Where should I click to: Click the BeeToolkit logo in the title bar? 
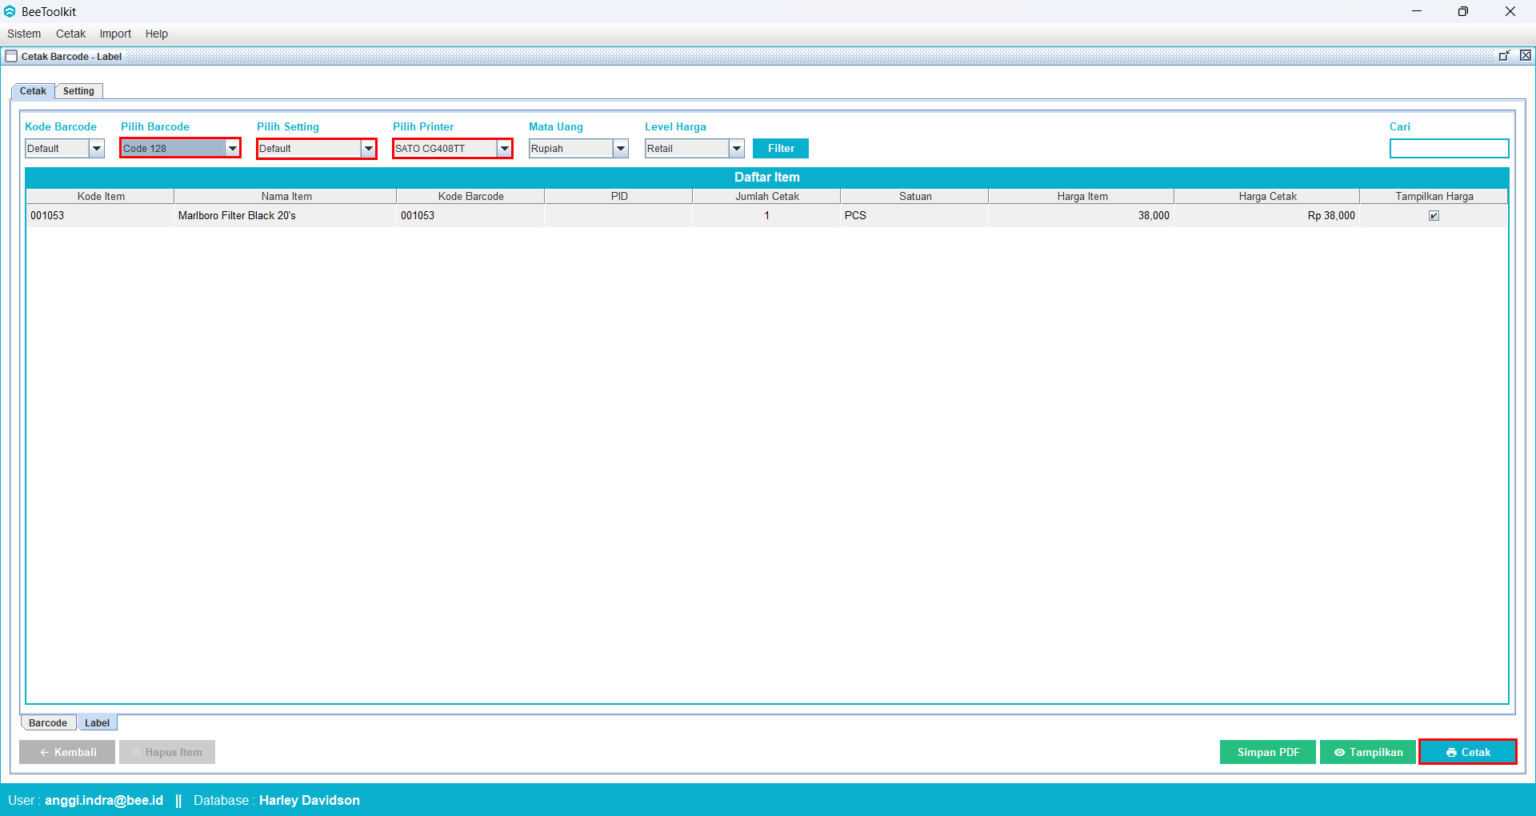(x=11, y=11)
